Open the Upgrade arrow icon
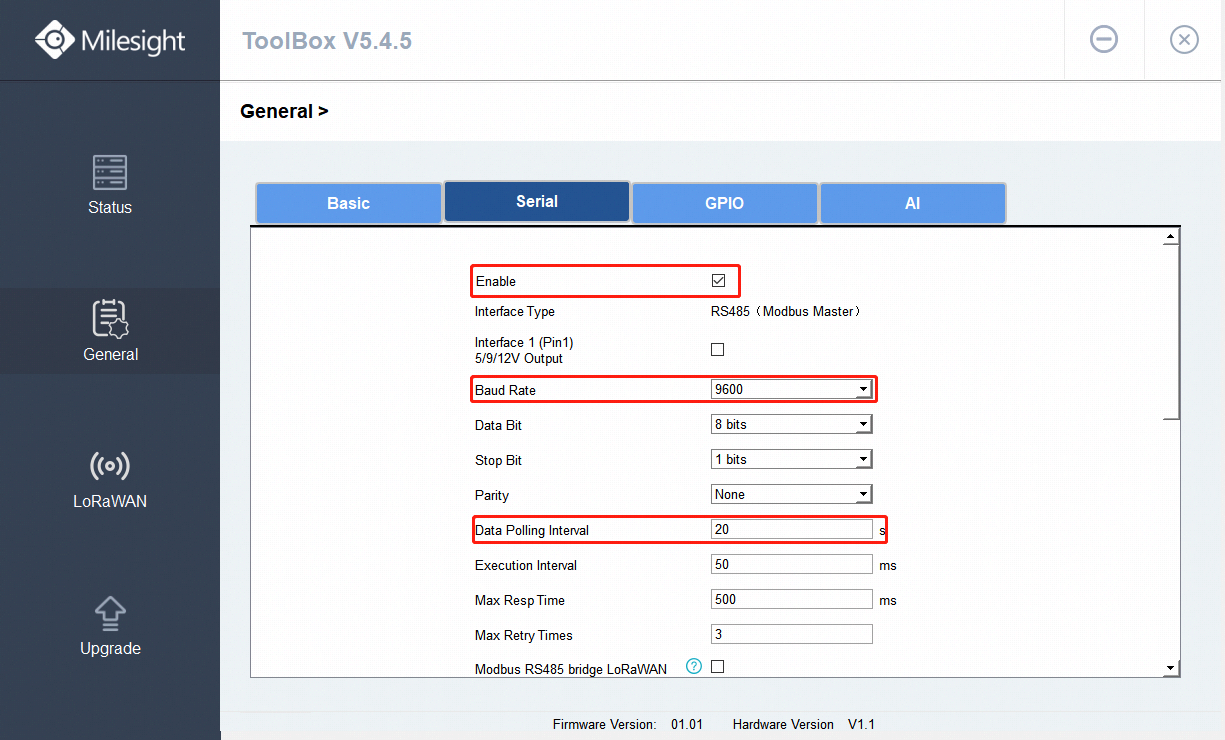The image size is (1225, 740). 110,613
